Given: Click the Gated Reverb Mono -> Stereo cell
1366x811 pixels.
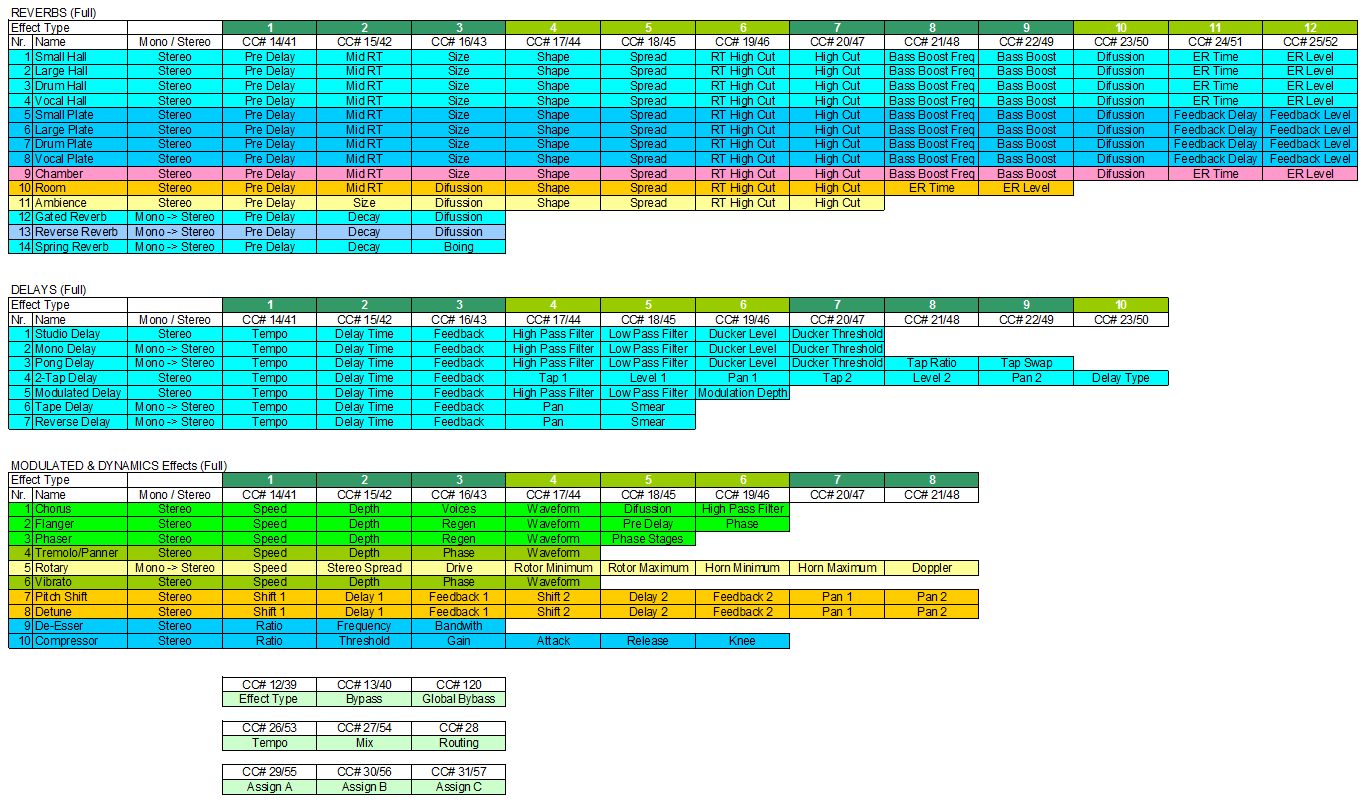Looking at the screenshot, I should pyautogui.click(x=175, y=217).
